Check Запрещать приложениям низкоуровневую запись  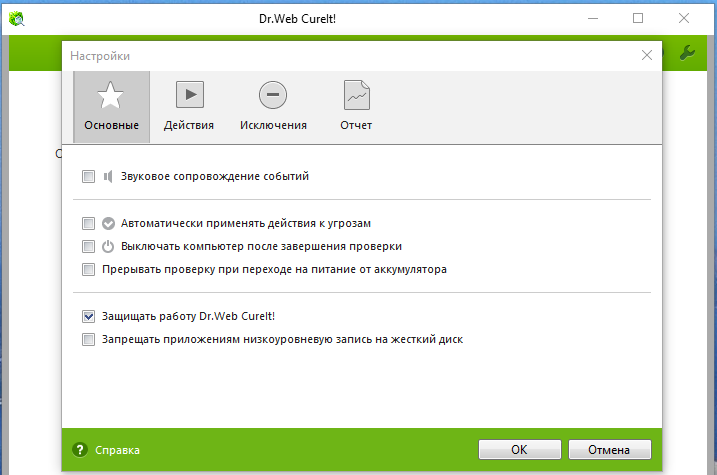click(88, 339)
